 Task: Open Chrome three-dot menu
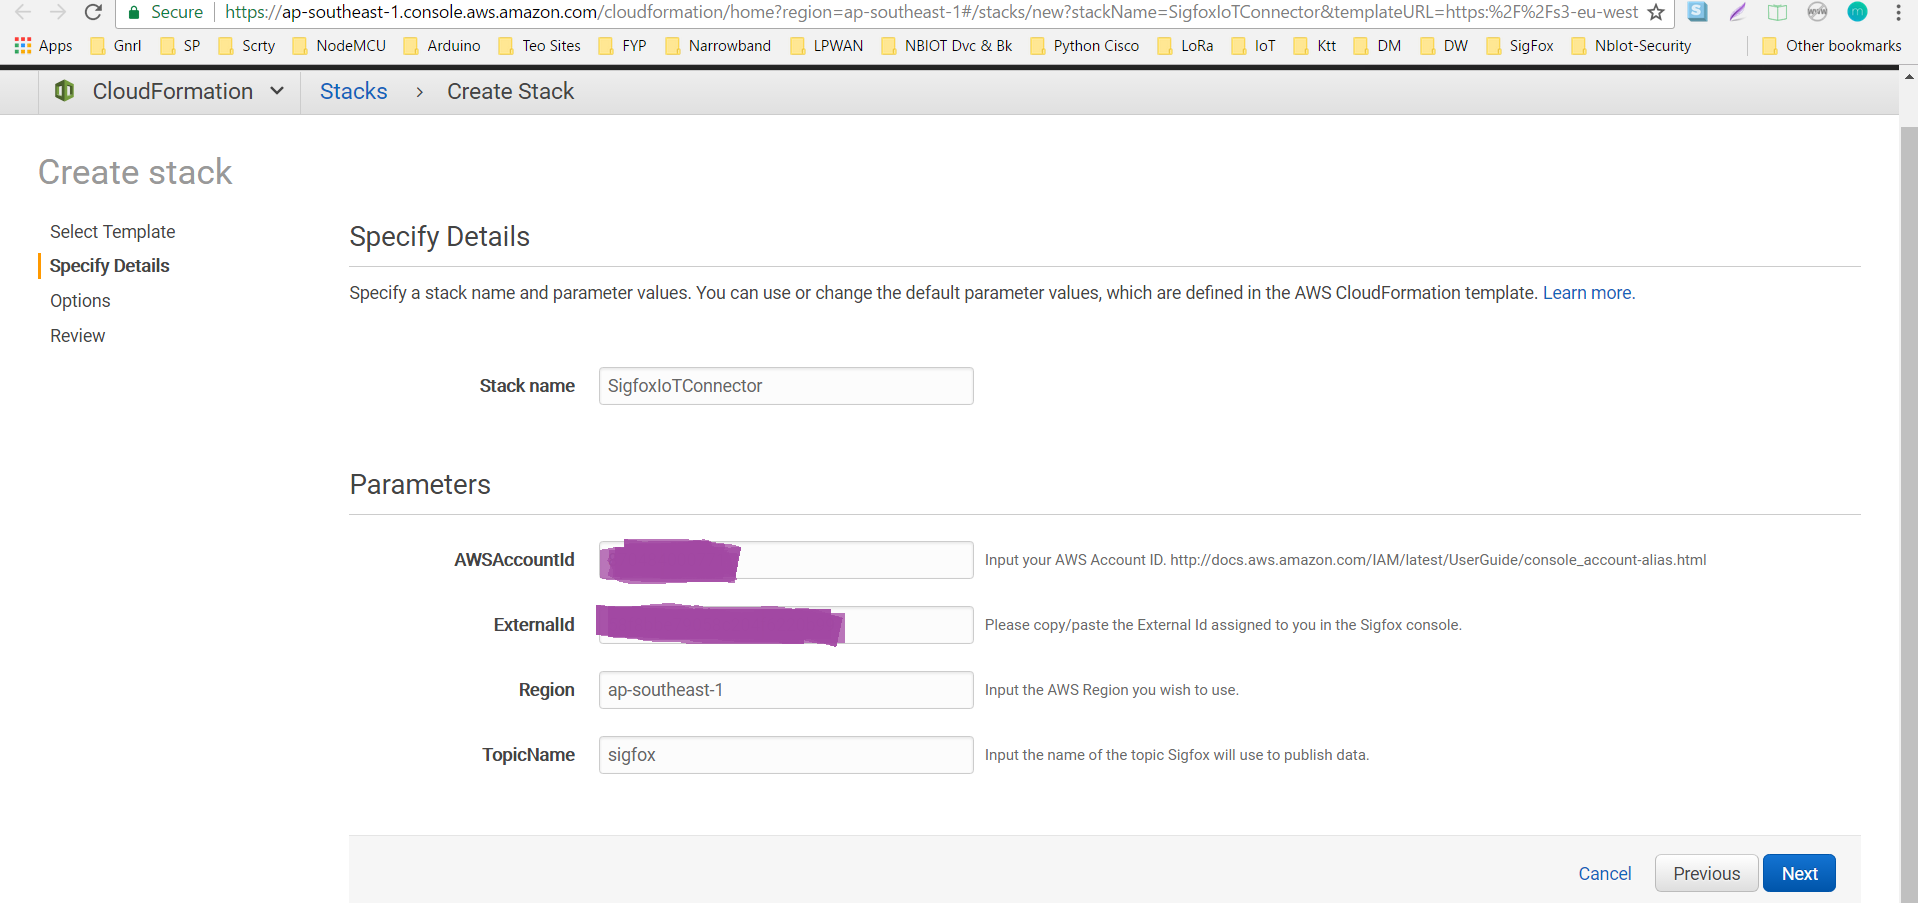(x=1898, y=12)
